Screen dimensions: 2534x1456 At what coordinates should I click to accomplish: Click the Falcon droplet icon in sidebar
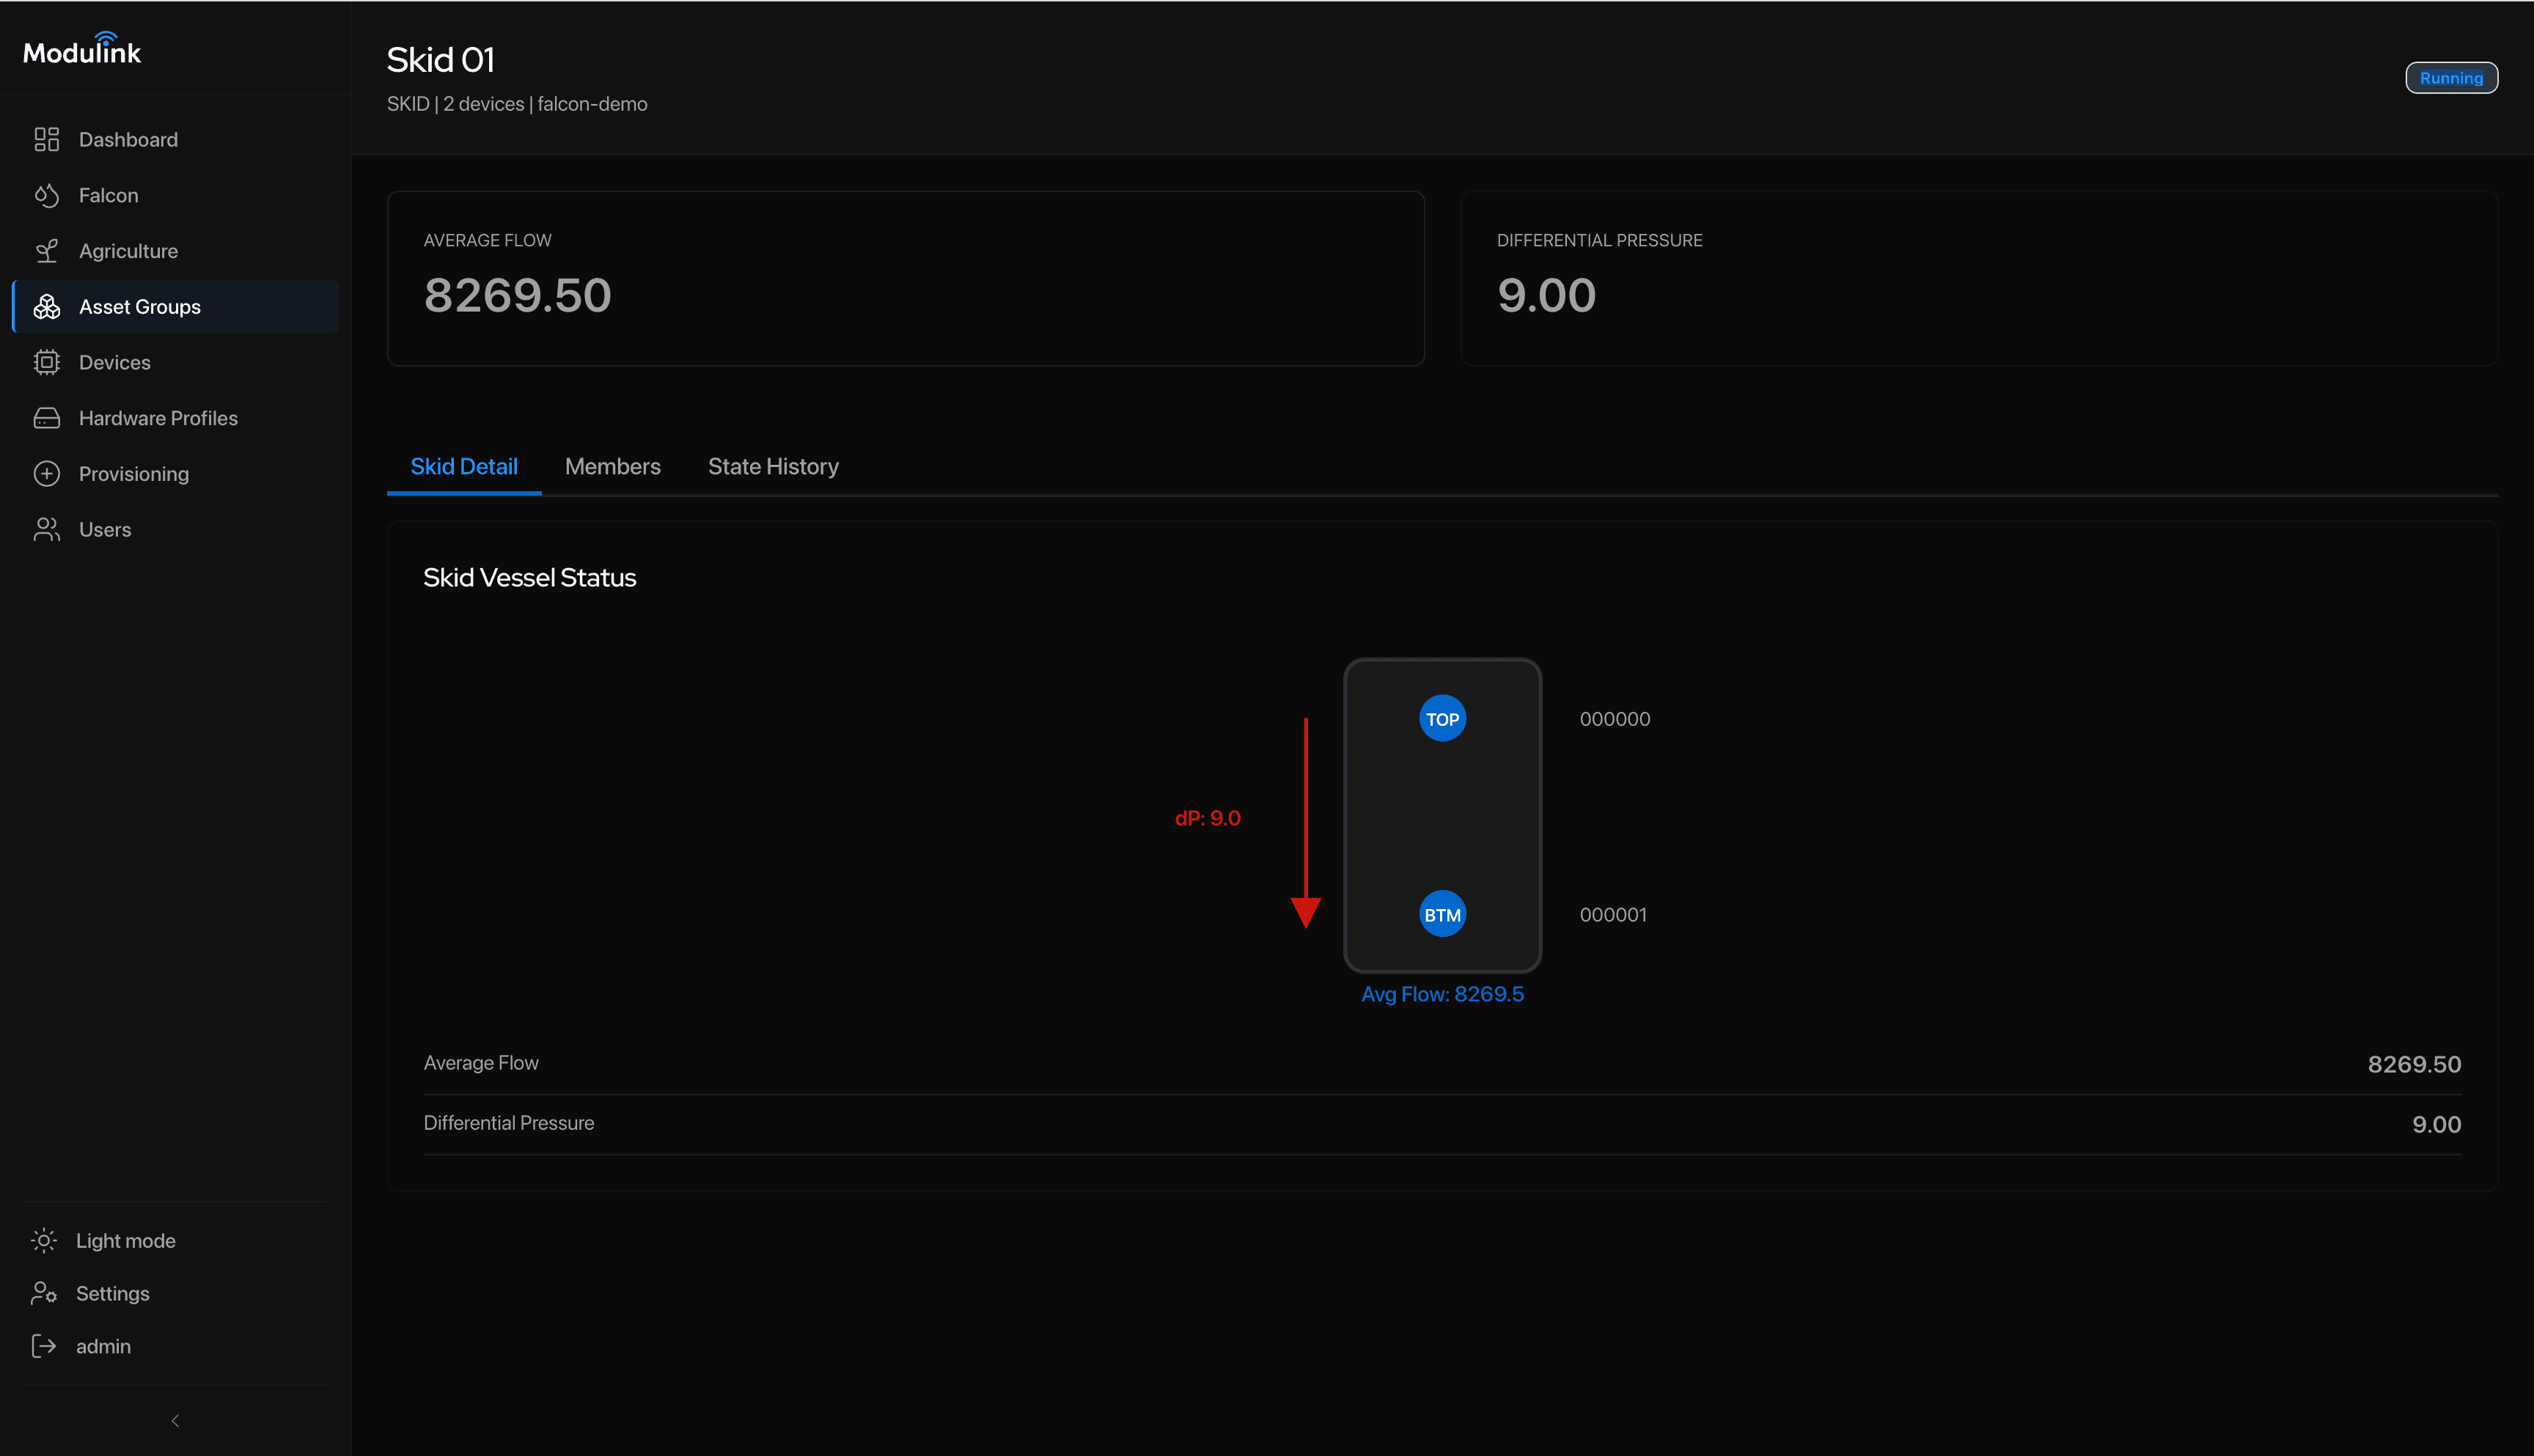(x=46, y=195)
